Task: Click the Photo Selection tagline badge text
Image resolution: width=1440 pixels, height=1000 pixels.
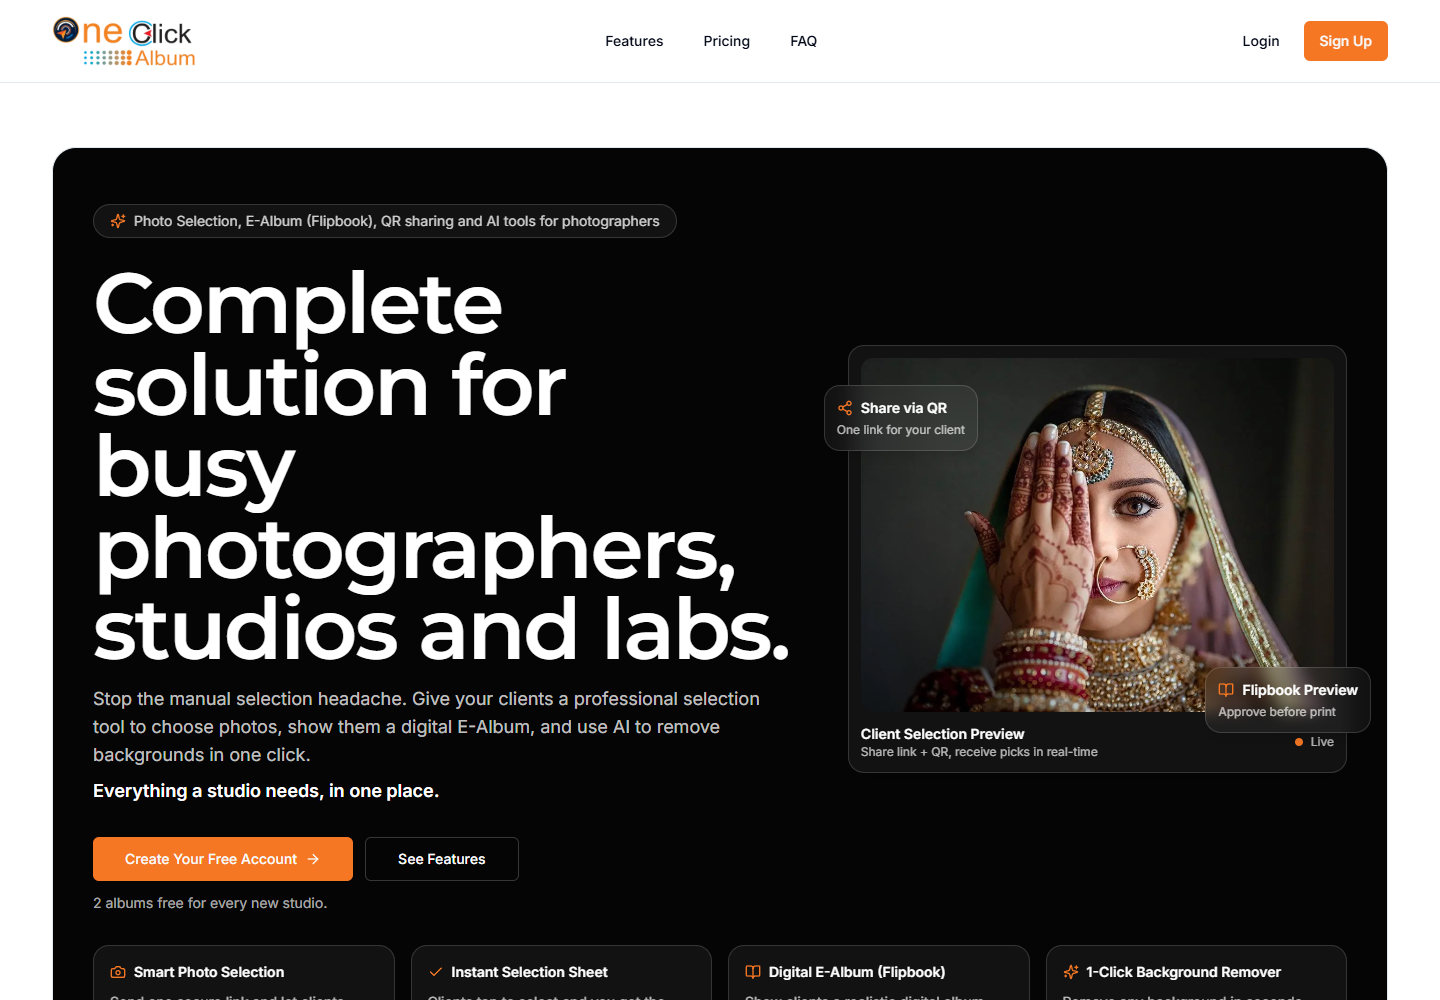Action: (x=396, y=221)
